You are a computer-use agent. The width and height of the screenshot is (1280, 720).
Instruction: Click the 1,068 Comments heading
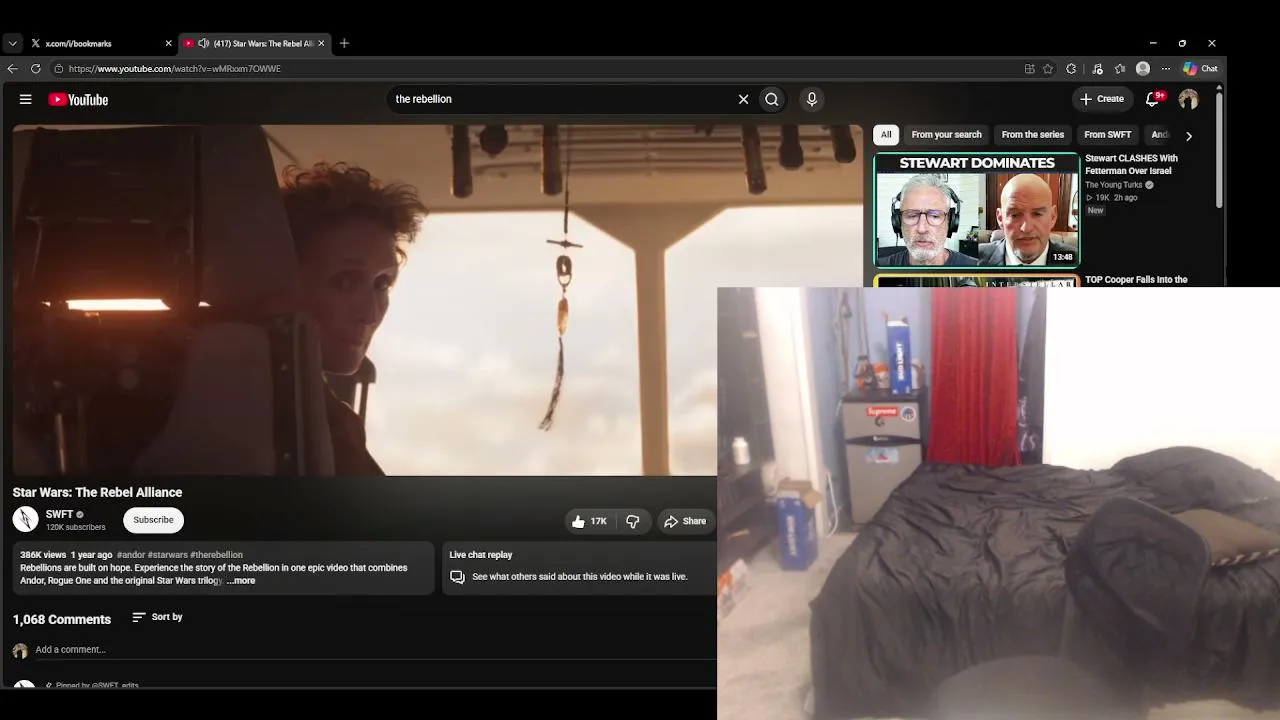pyautogui.click(x=62, y=619)
